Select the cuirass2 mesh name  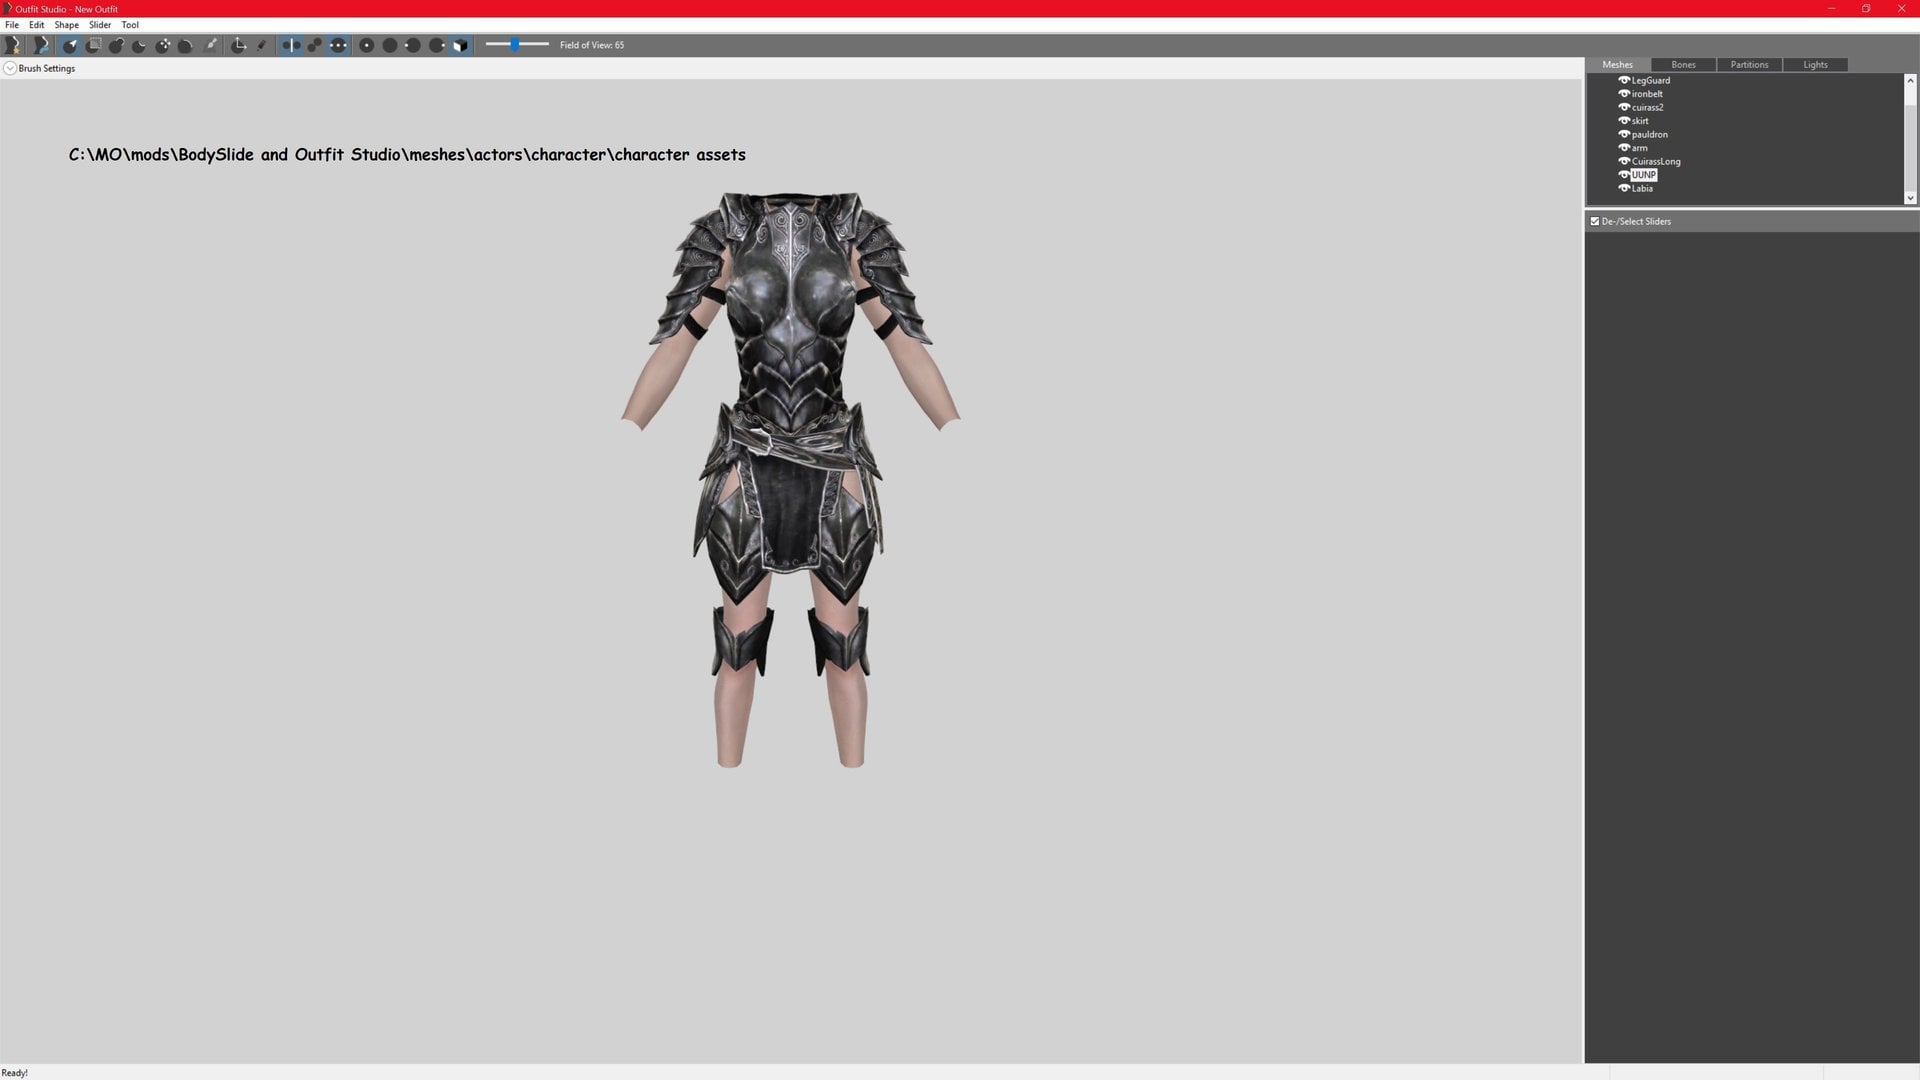click(x=1648, y=107)
